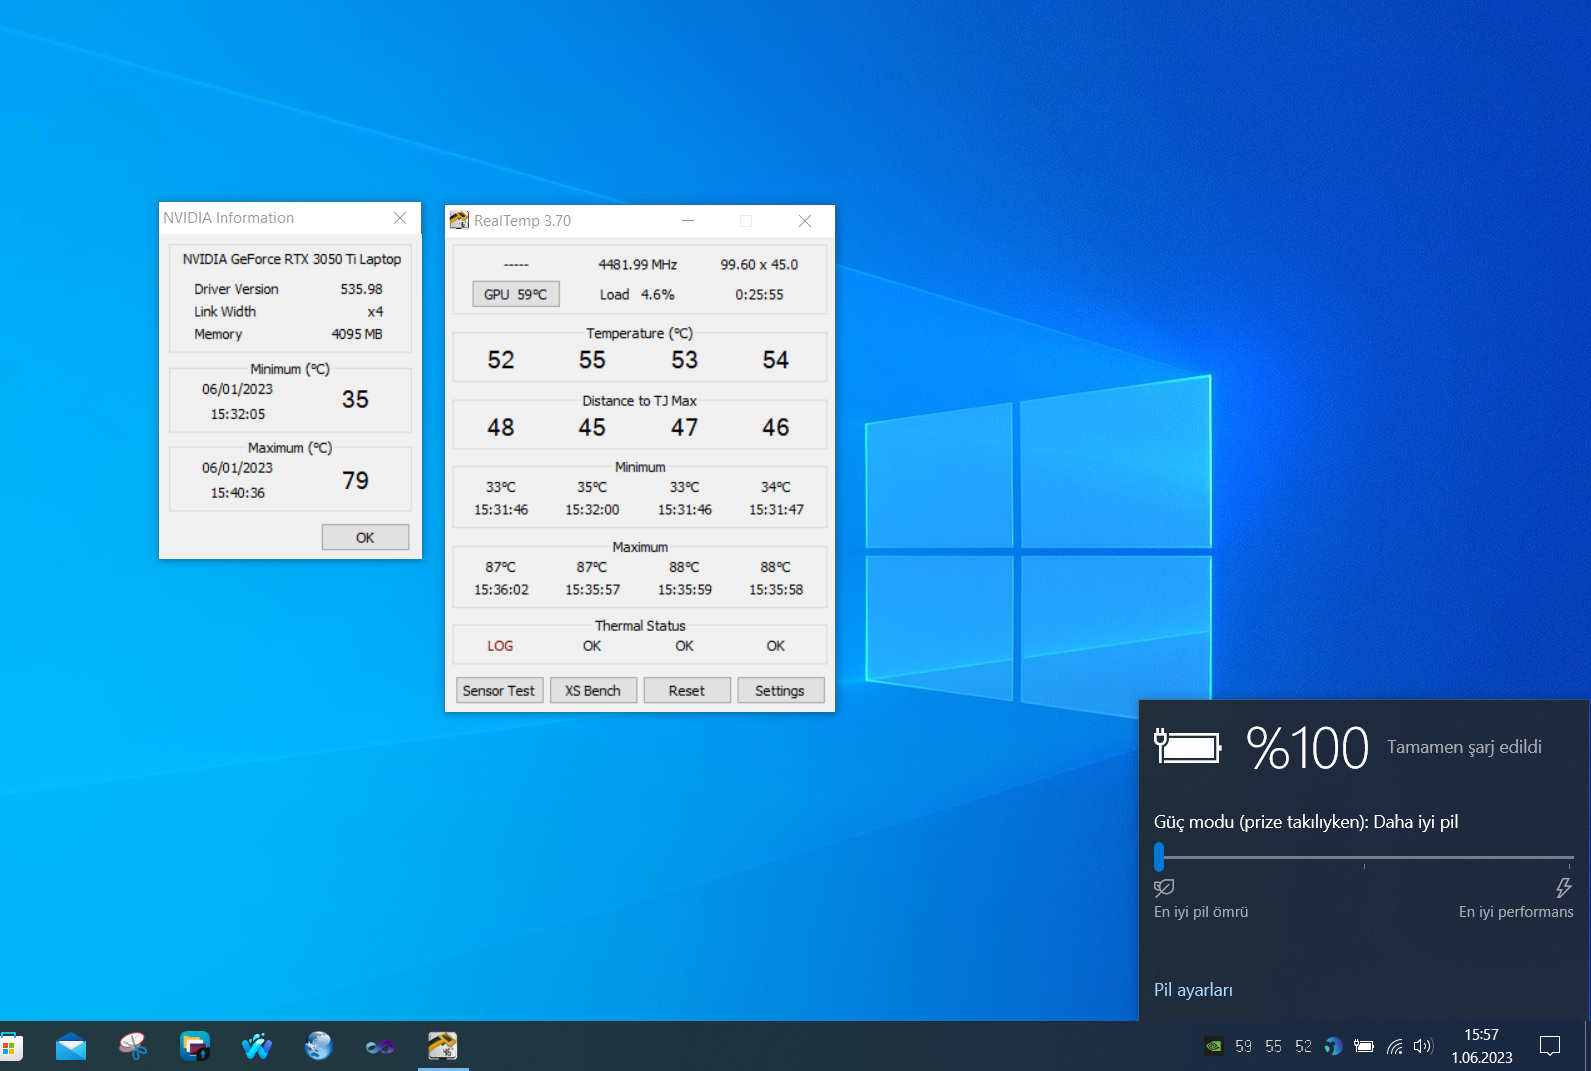
Task: Click Reset in RealTemp
Action: [687, 691]
